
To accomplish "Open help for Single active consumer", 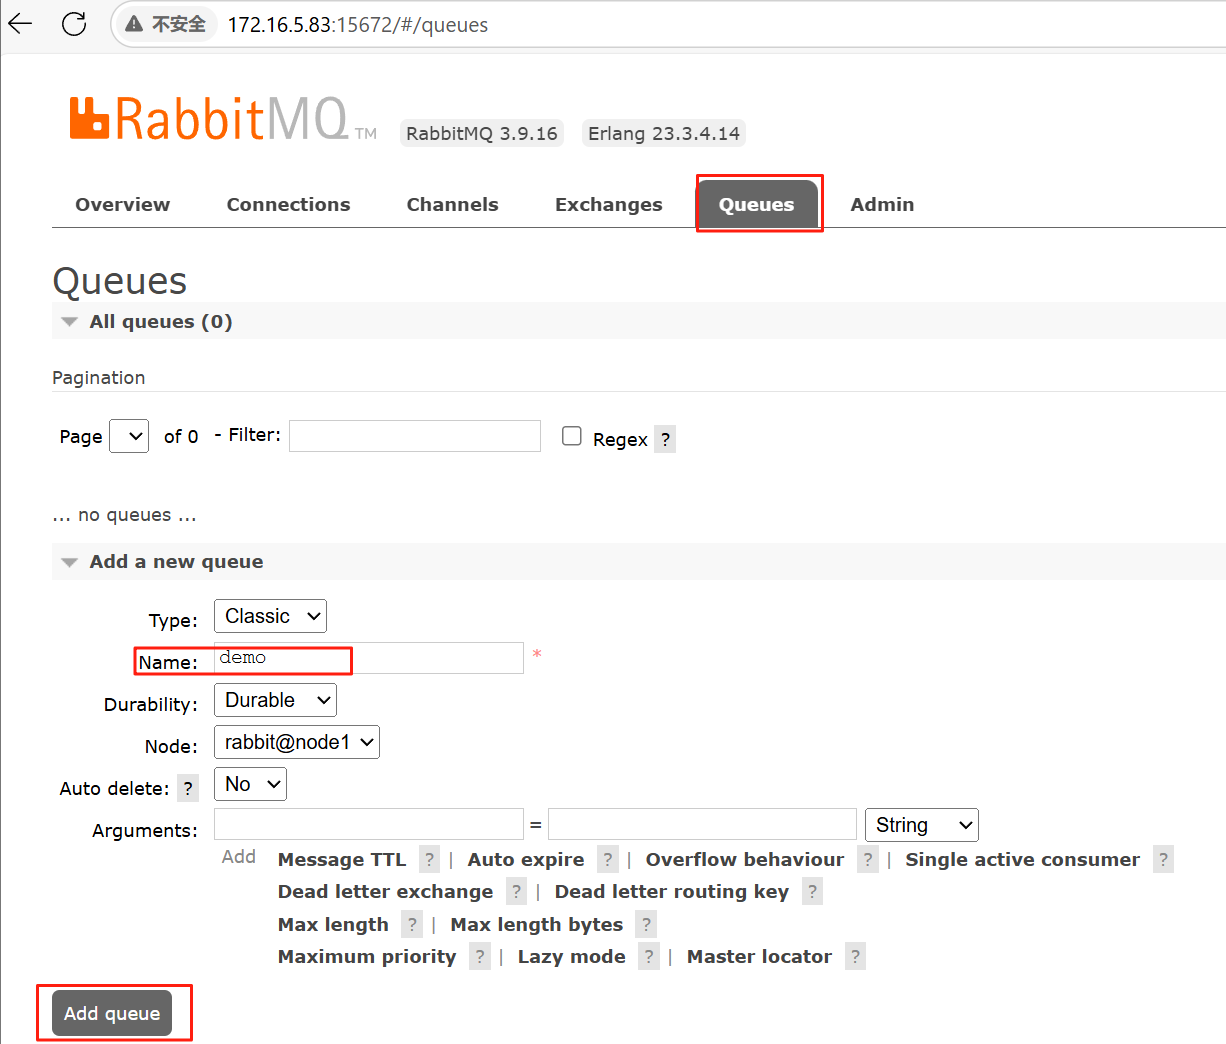I will 1163,859.
